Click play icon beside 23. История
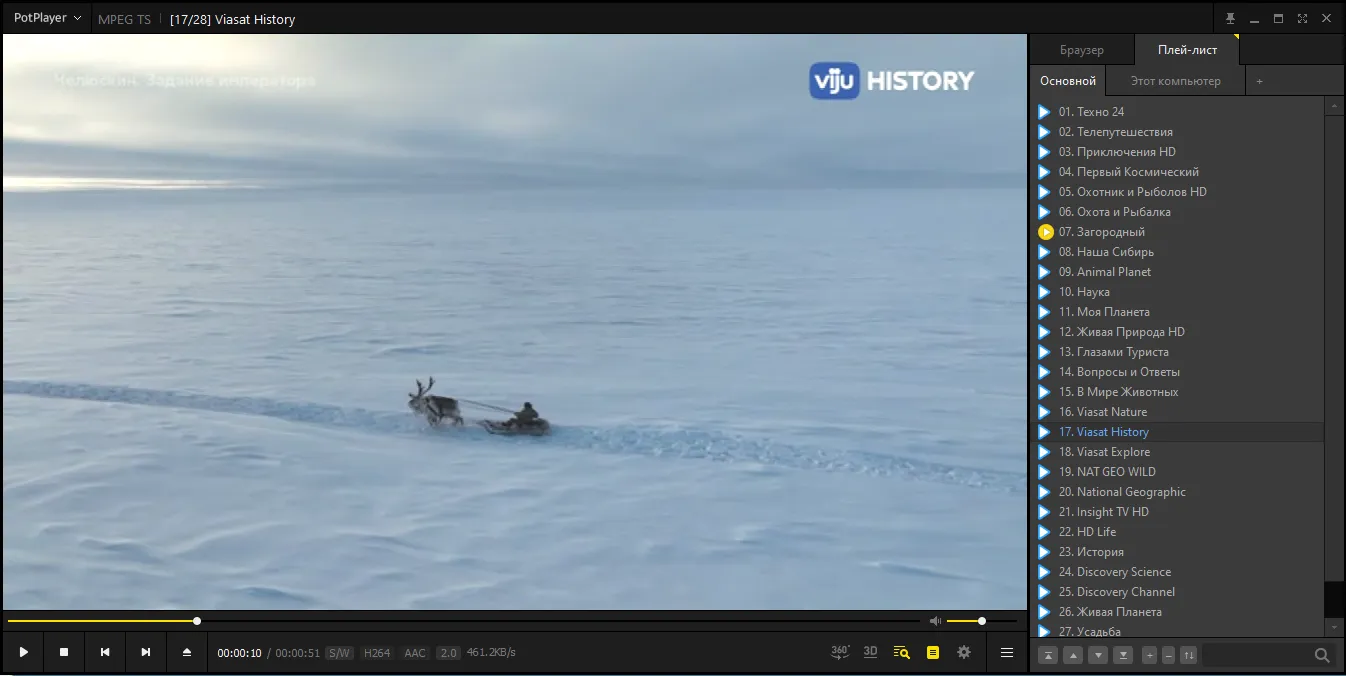 [x=1045, y=552]
